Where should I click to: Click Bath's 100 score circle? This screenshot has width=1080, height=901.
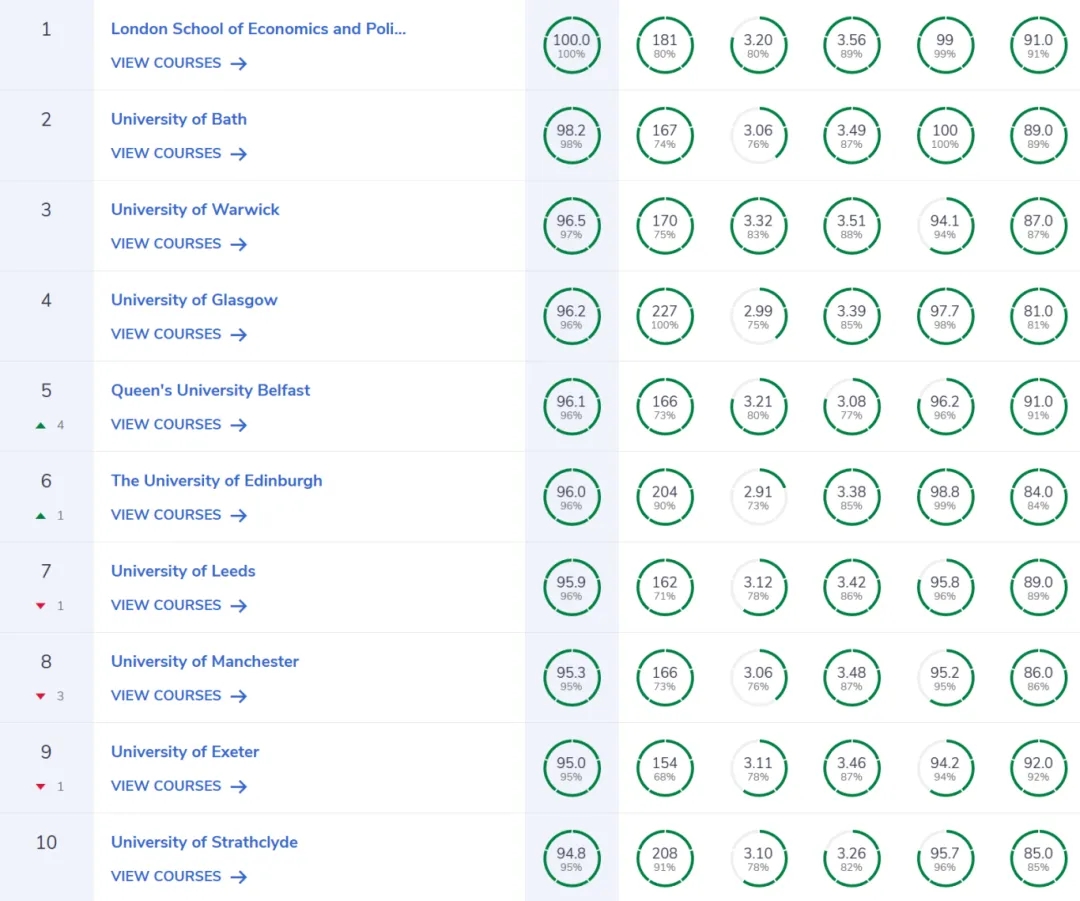(945, 136)
